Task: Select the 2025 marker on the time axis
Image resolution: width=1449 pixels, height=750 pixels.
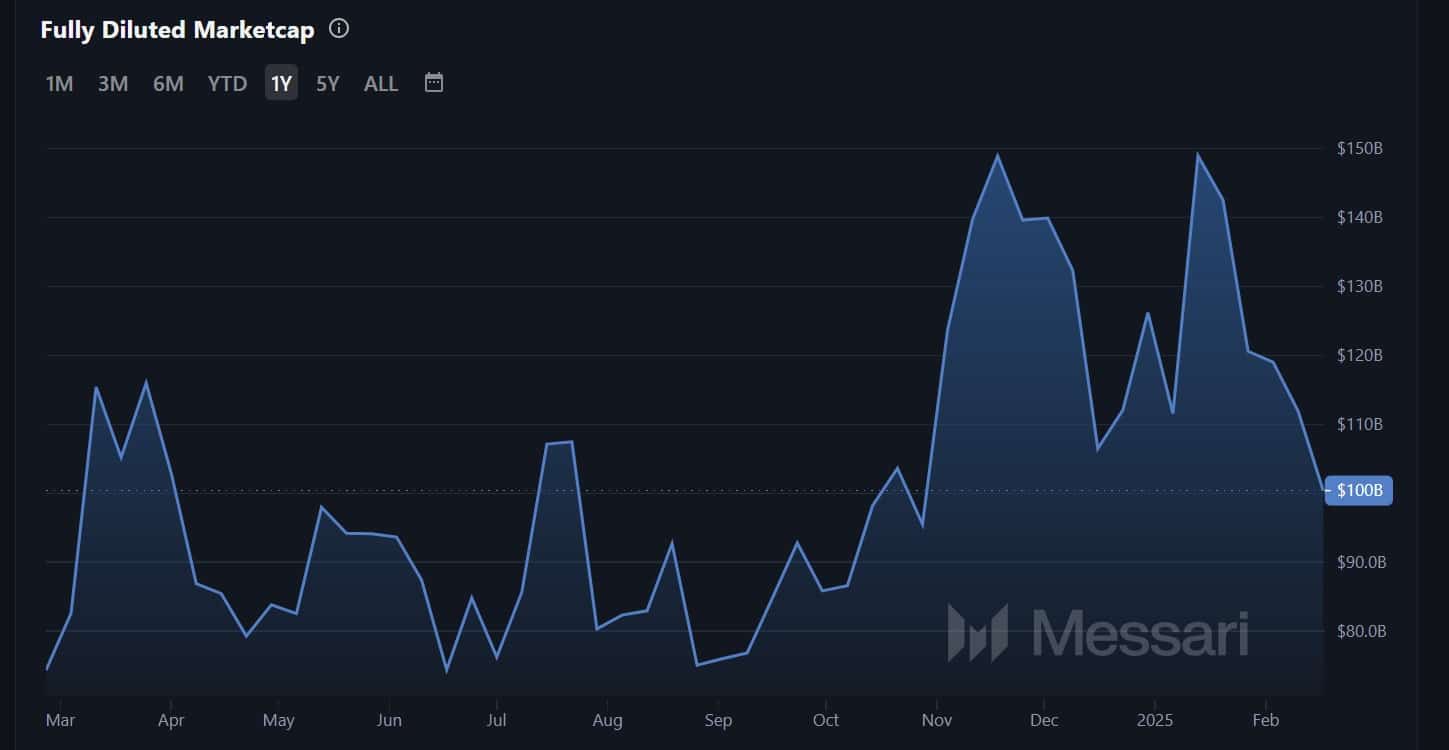Action: click(1154, 720)
